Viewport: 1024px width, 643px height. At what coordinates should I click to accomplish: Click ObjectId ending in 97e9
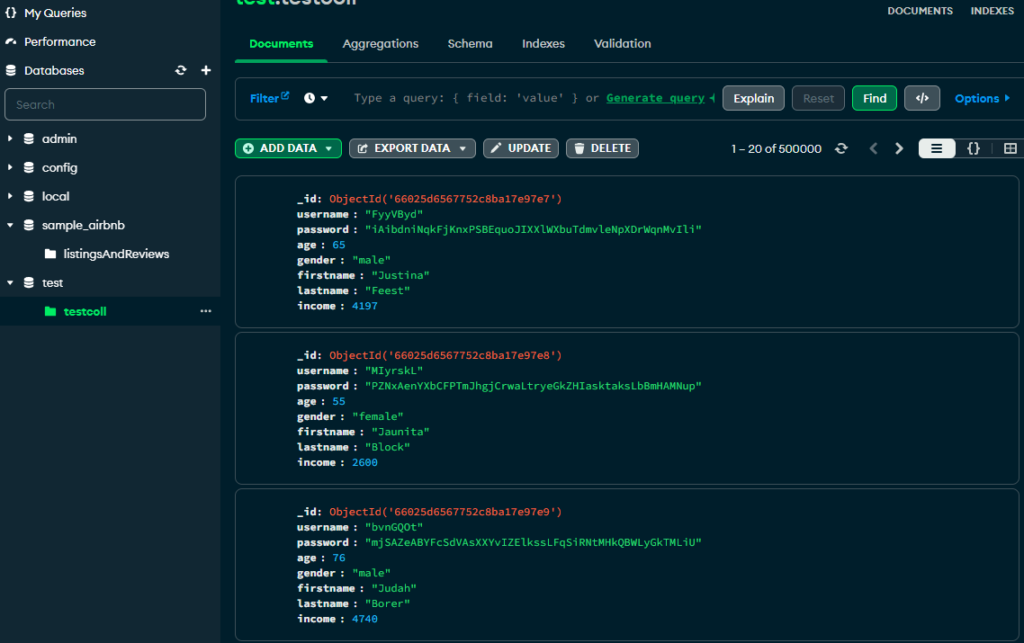(x=445, y=512)
